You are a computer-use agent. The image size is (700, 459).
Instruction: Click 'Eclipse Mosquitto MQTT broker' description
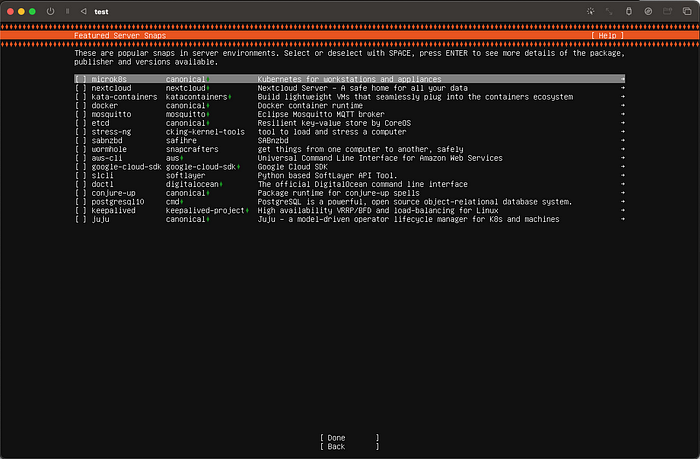pyautogui.click(x=321, y=114)
